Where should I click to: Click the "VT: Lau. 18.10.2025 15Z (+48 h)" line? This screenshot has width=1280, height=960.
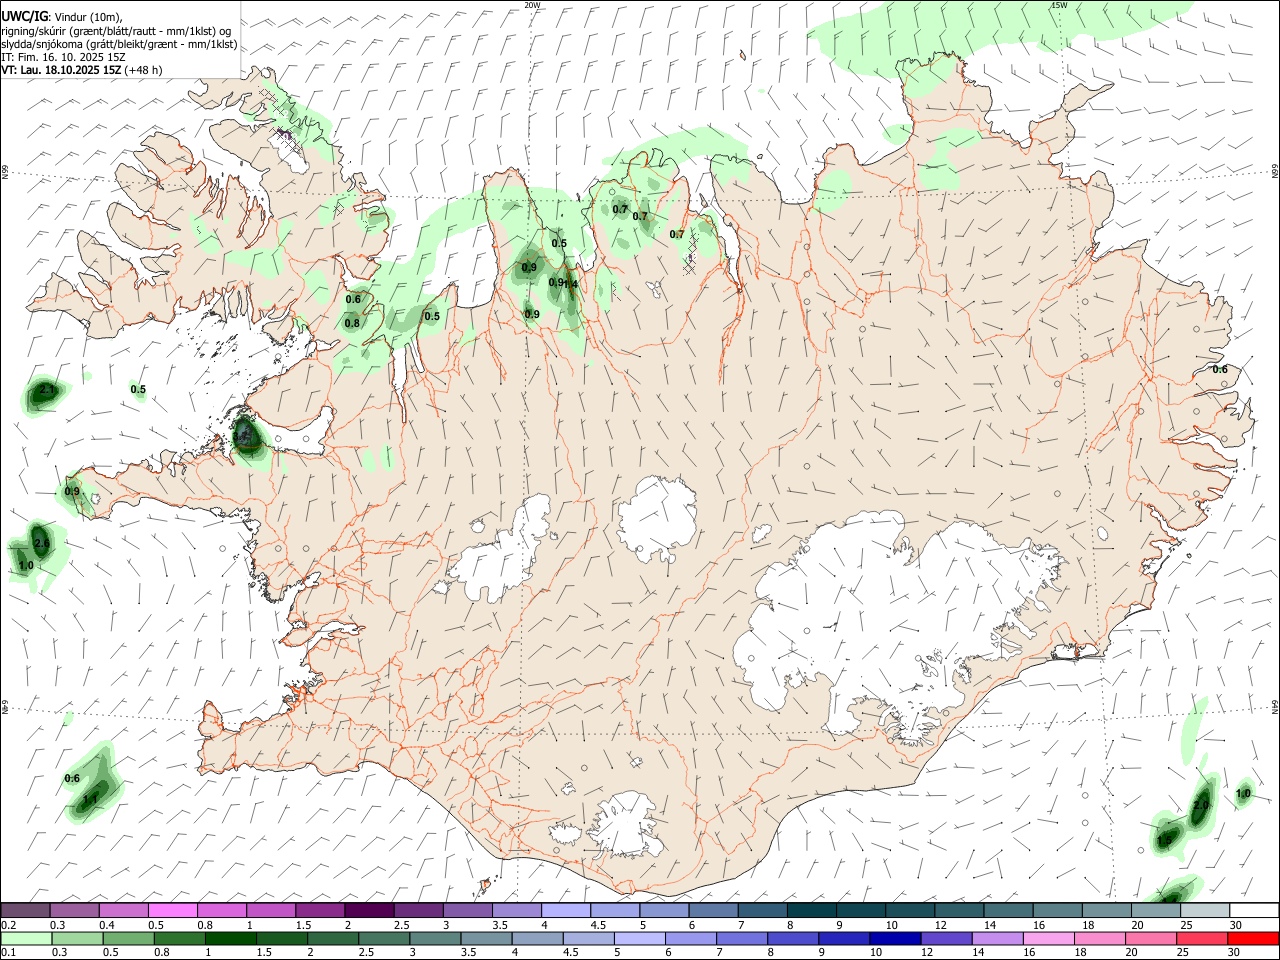pos(82,70)
